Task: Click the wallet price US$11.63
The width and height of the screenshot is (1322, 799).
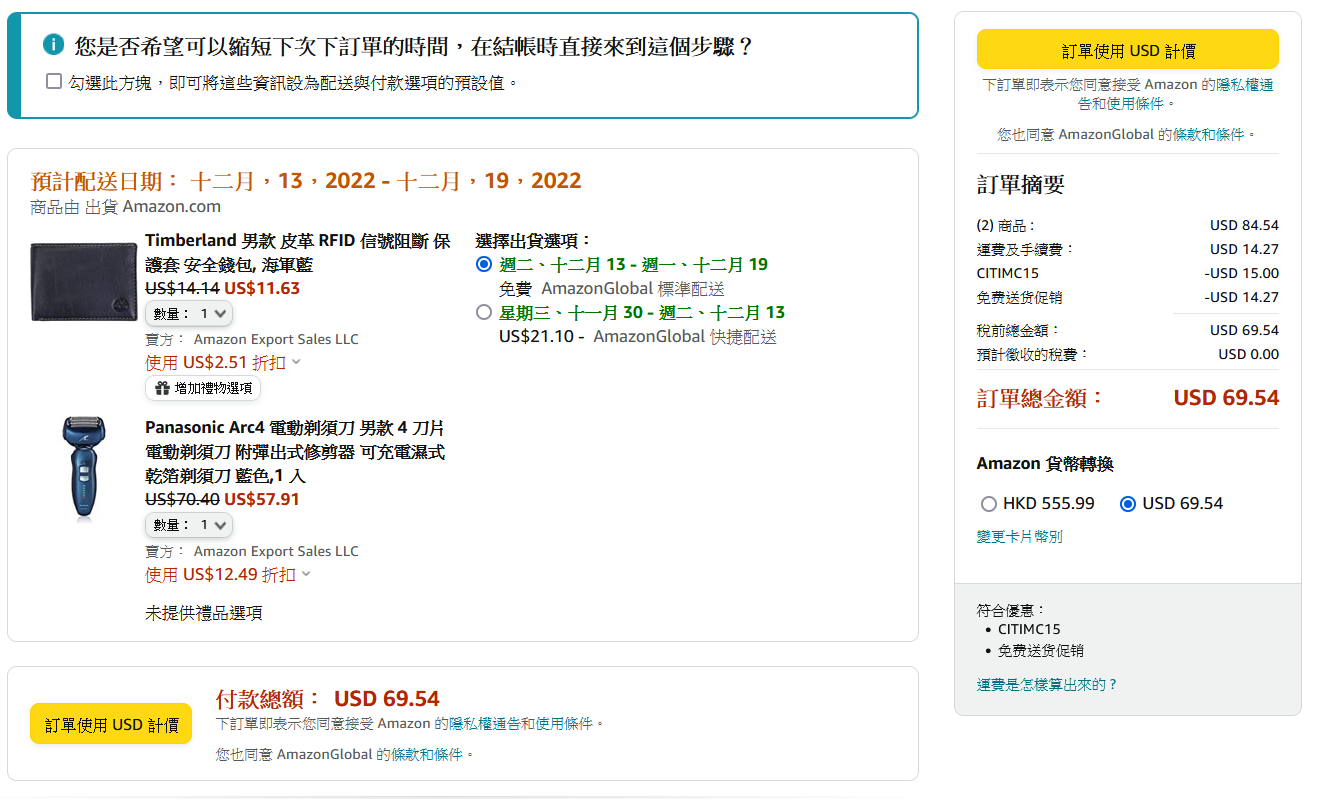Action: pos(262,288)
